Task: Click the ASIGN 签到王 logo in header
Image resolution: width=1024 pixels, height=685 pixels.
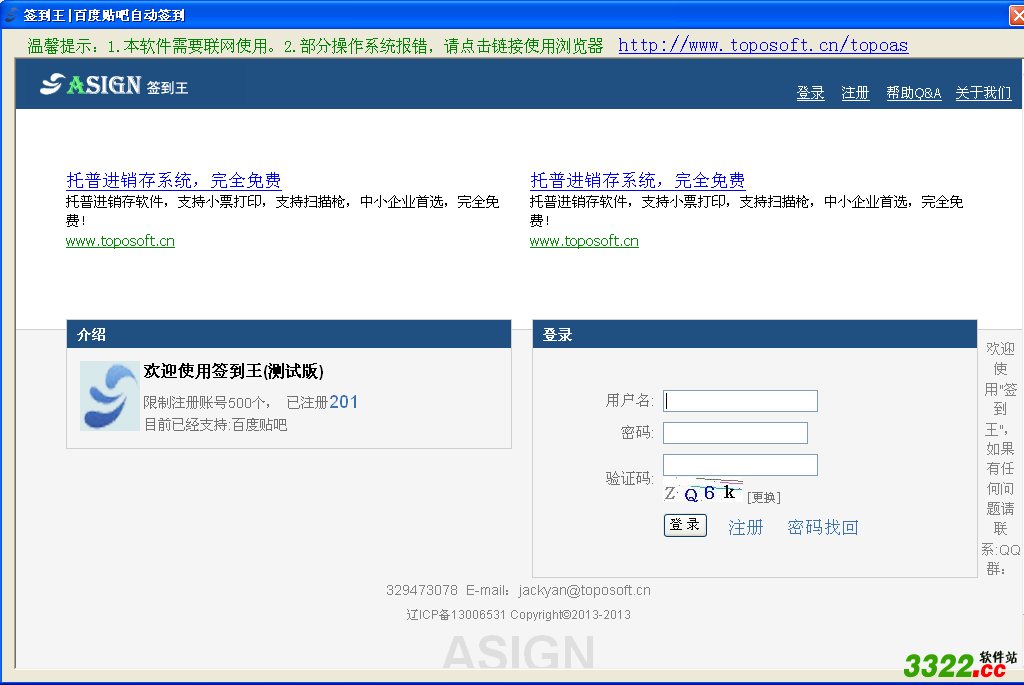Action: coord(114,85)
